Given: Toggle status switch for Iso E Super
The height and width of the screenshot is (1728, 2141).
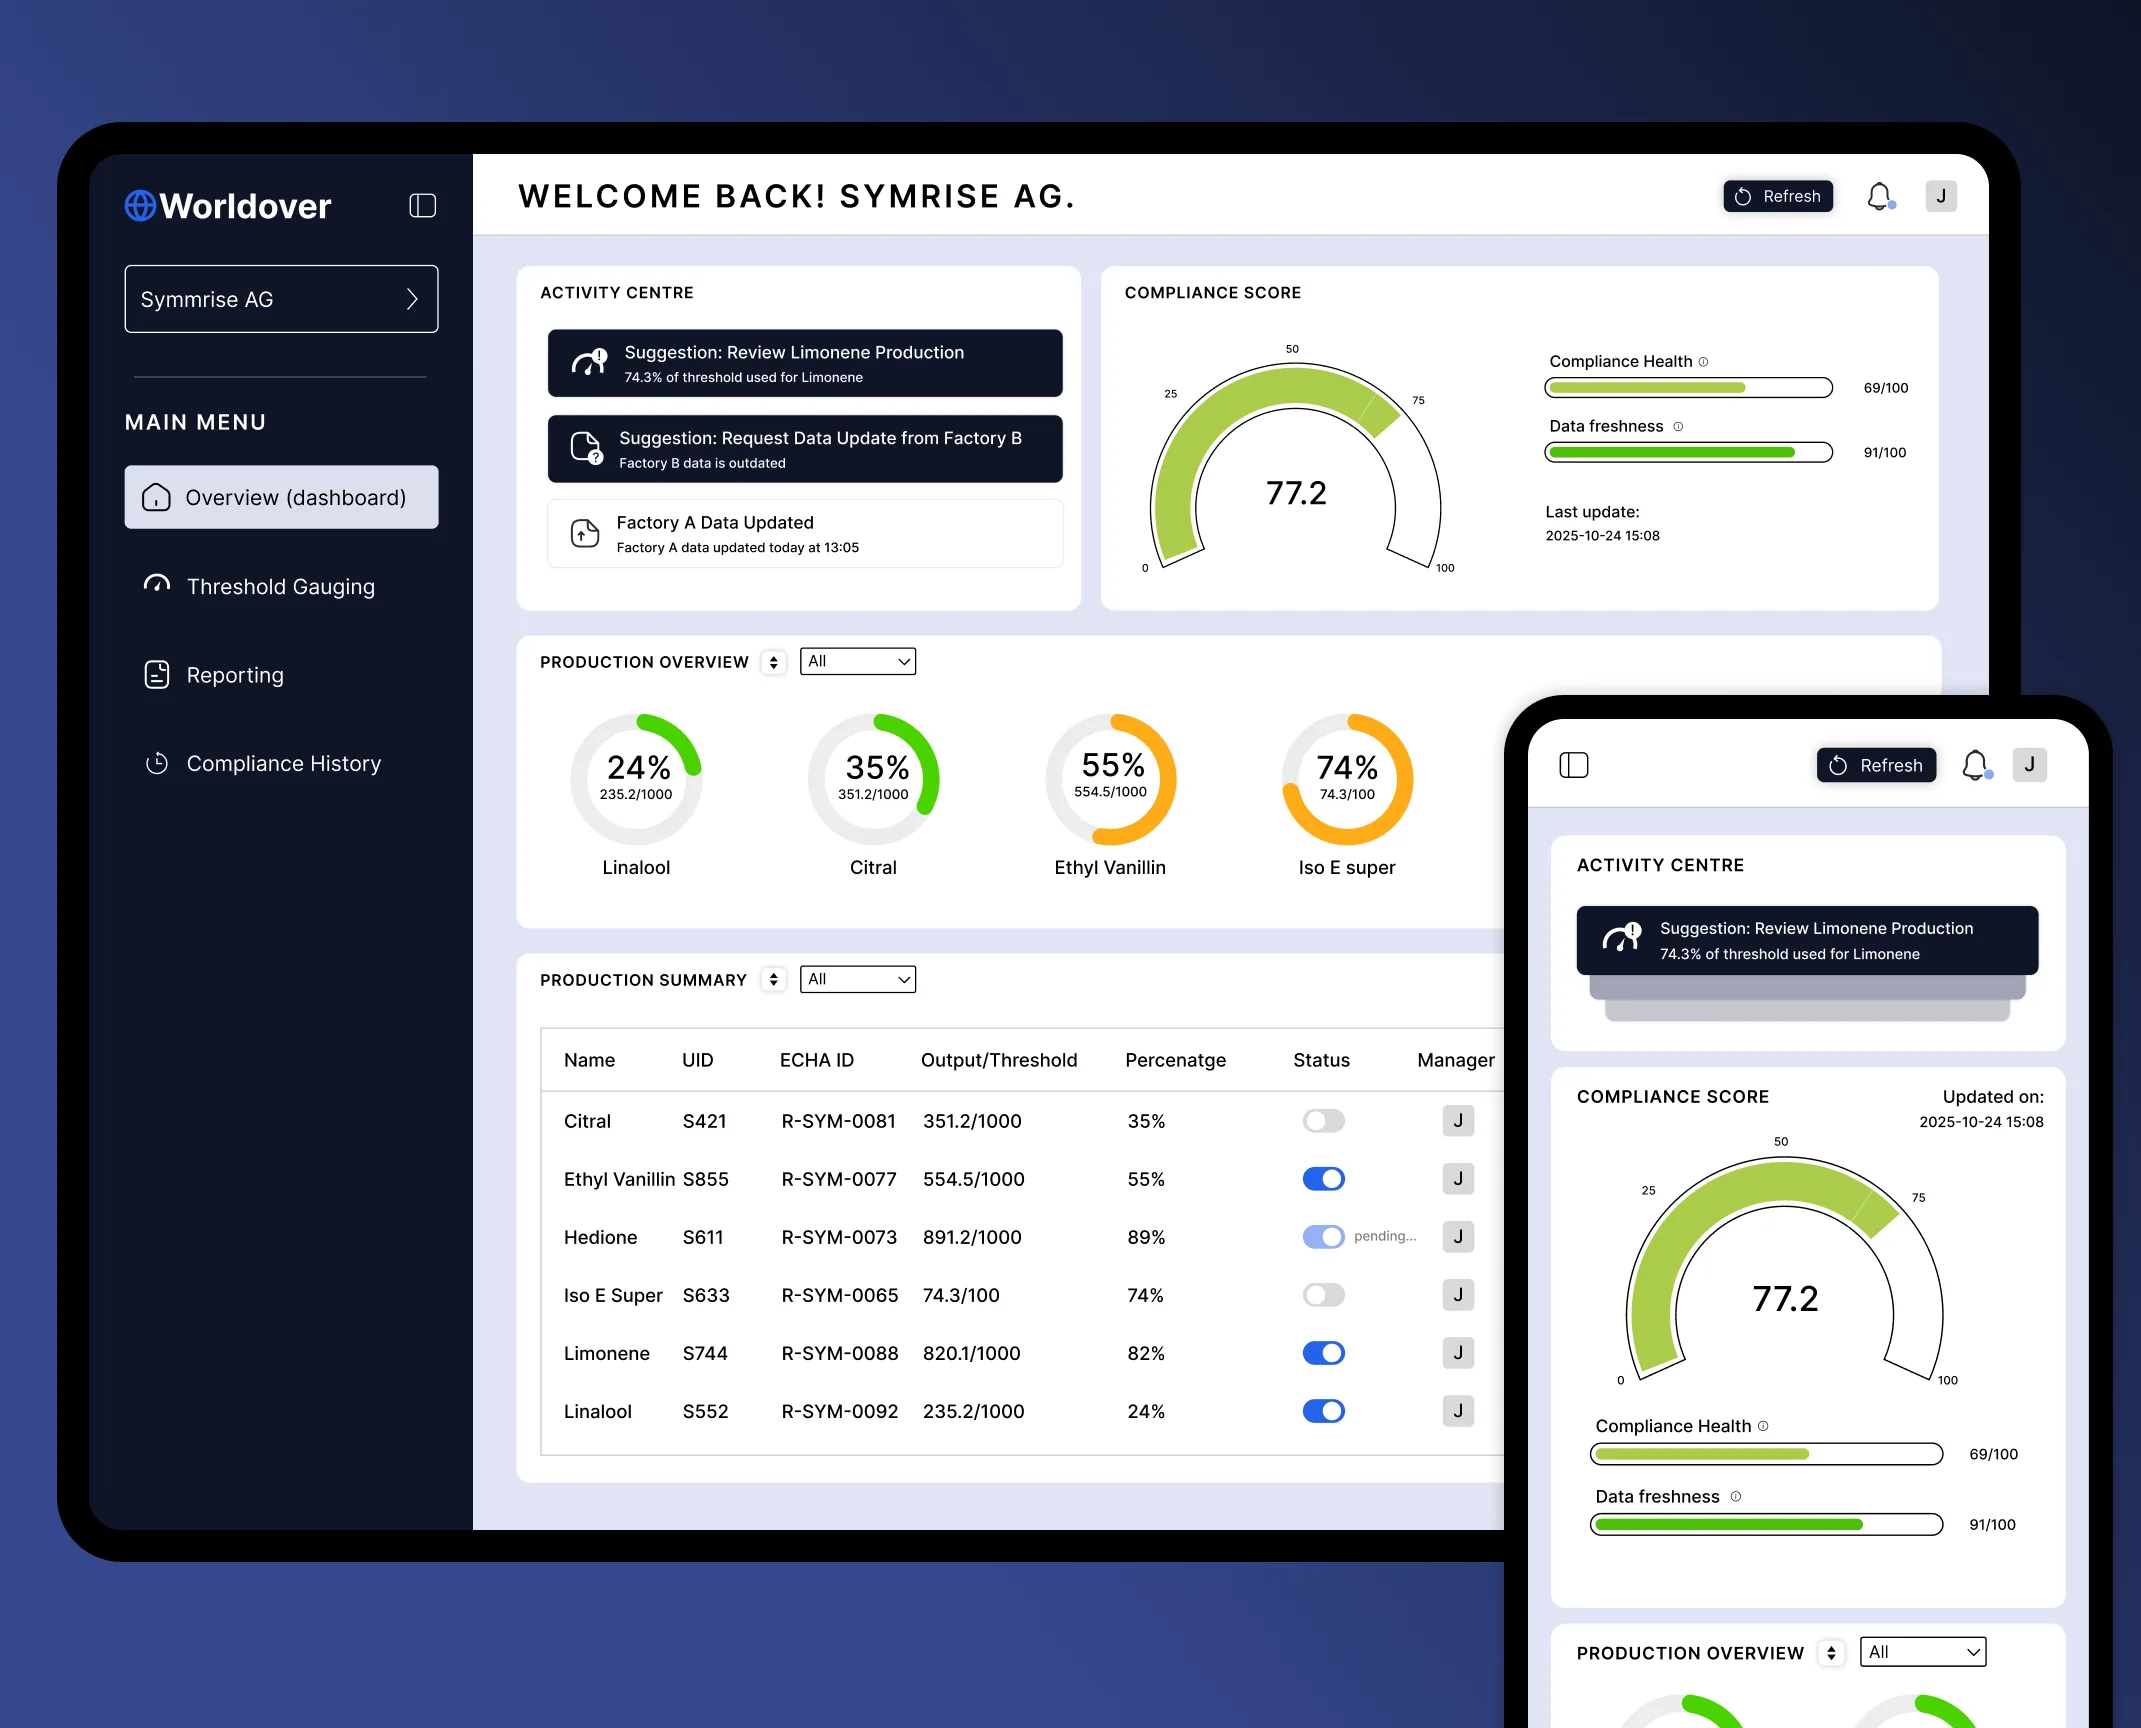Looking at the screenshot, I should [1324, 1295].
